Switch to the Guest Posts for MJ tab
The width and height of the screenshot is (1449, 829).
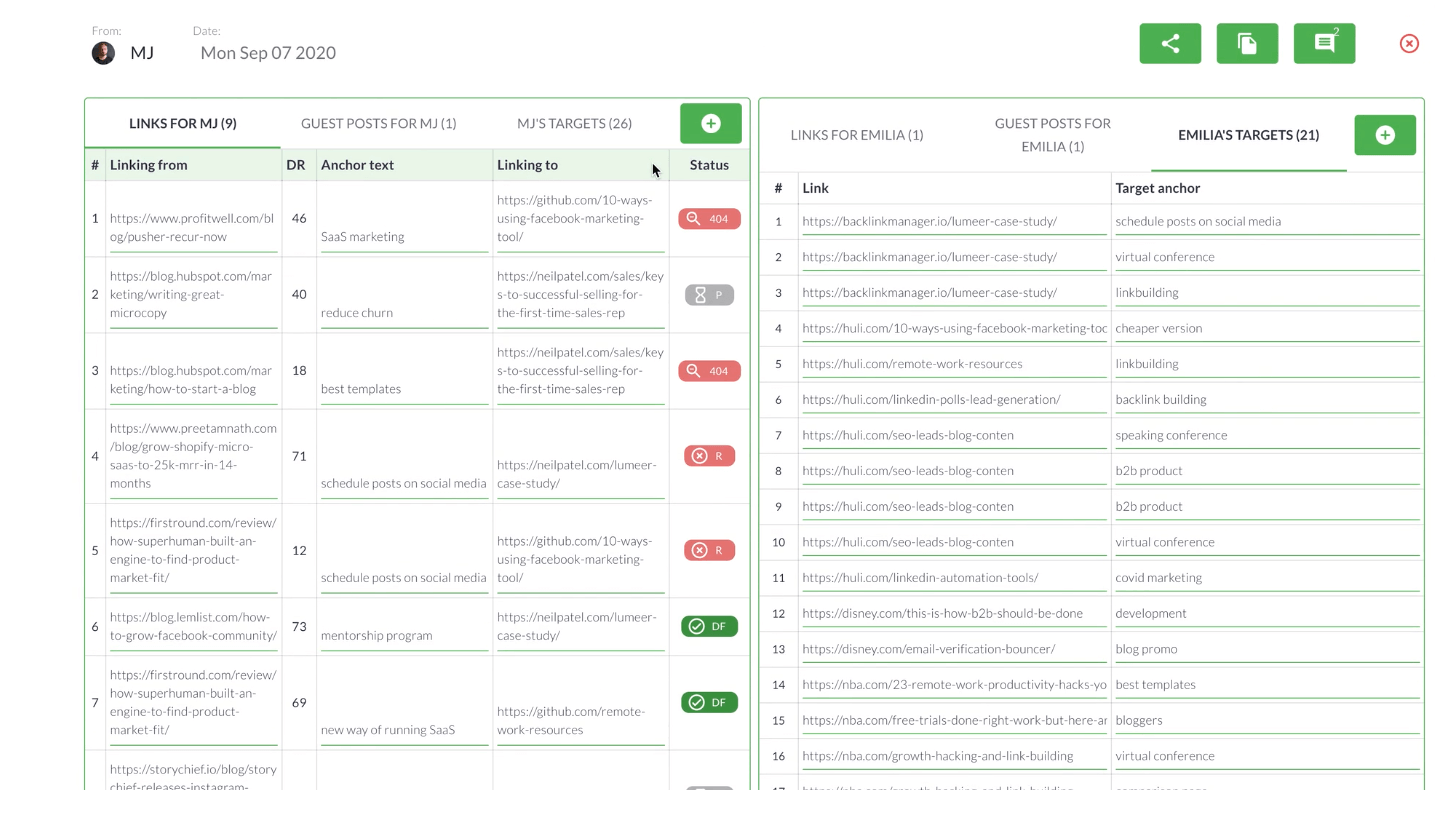coord(378,124)
